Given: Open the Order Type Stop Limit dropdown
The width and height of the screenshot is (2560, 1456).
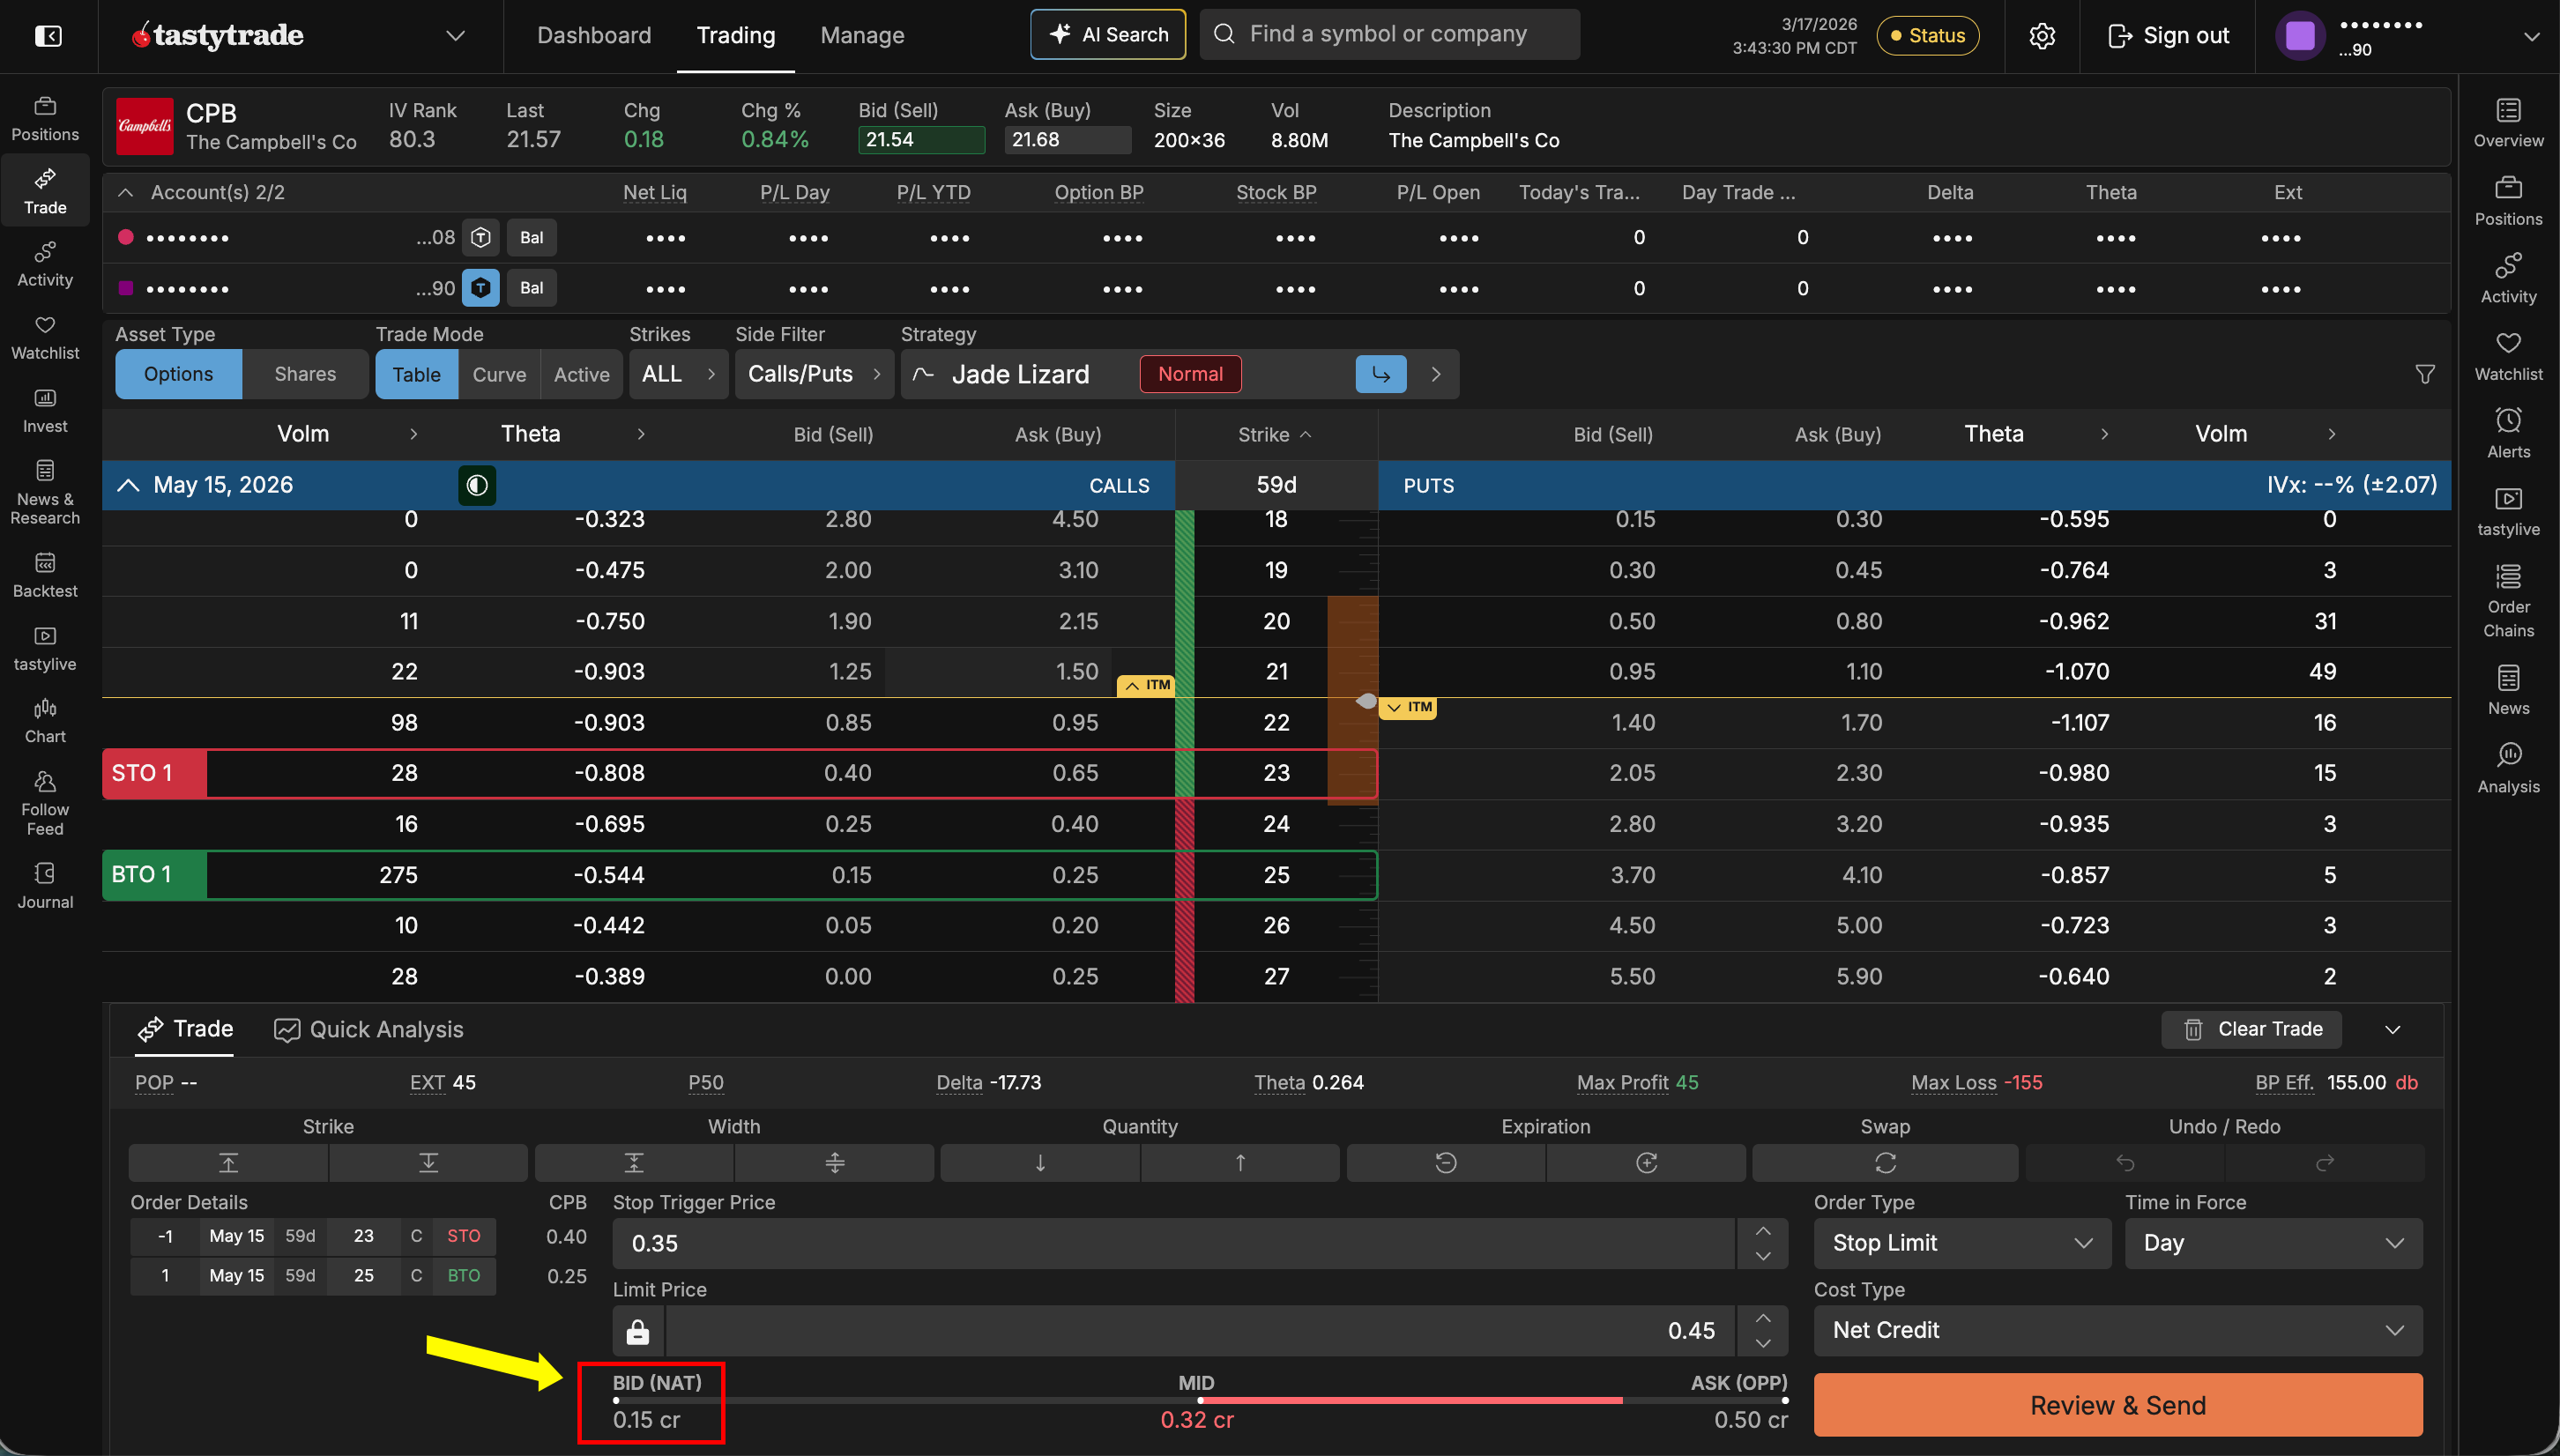Looking at the screenshot, I should coord(1962,1243).
